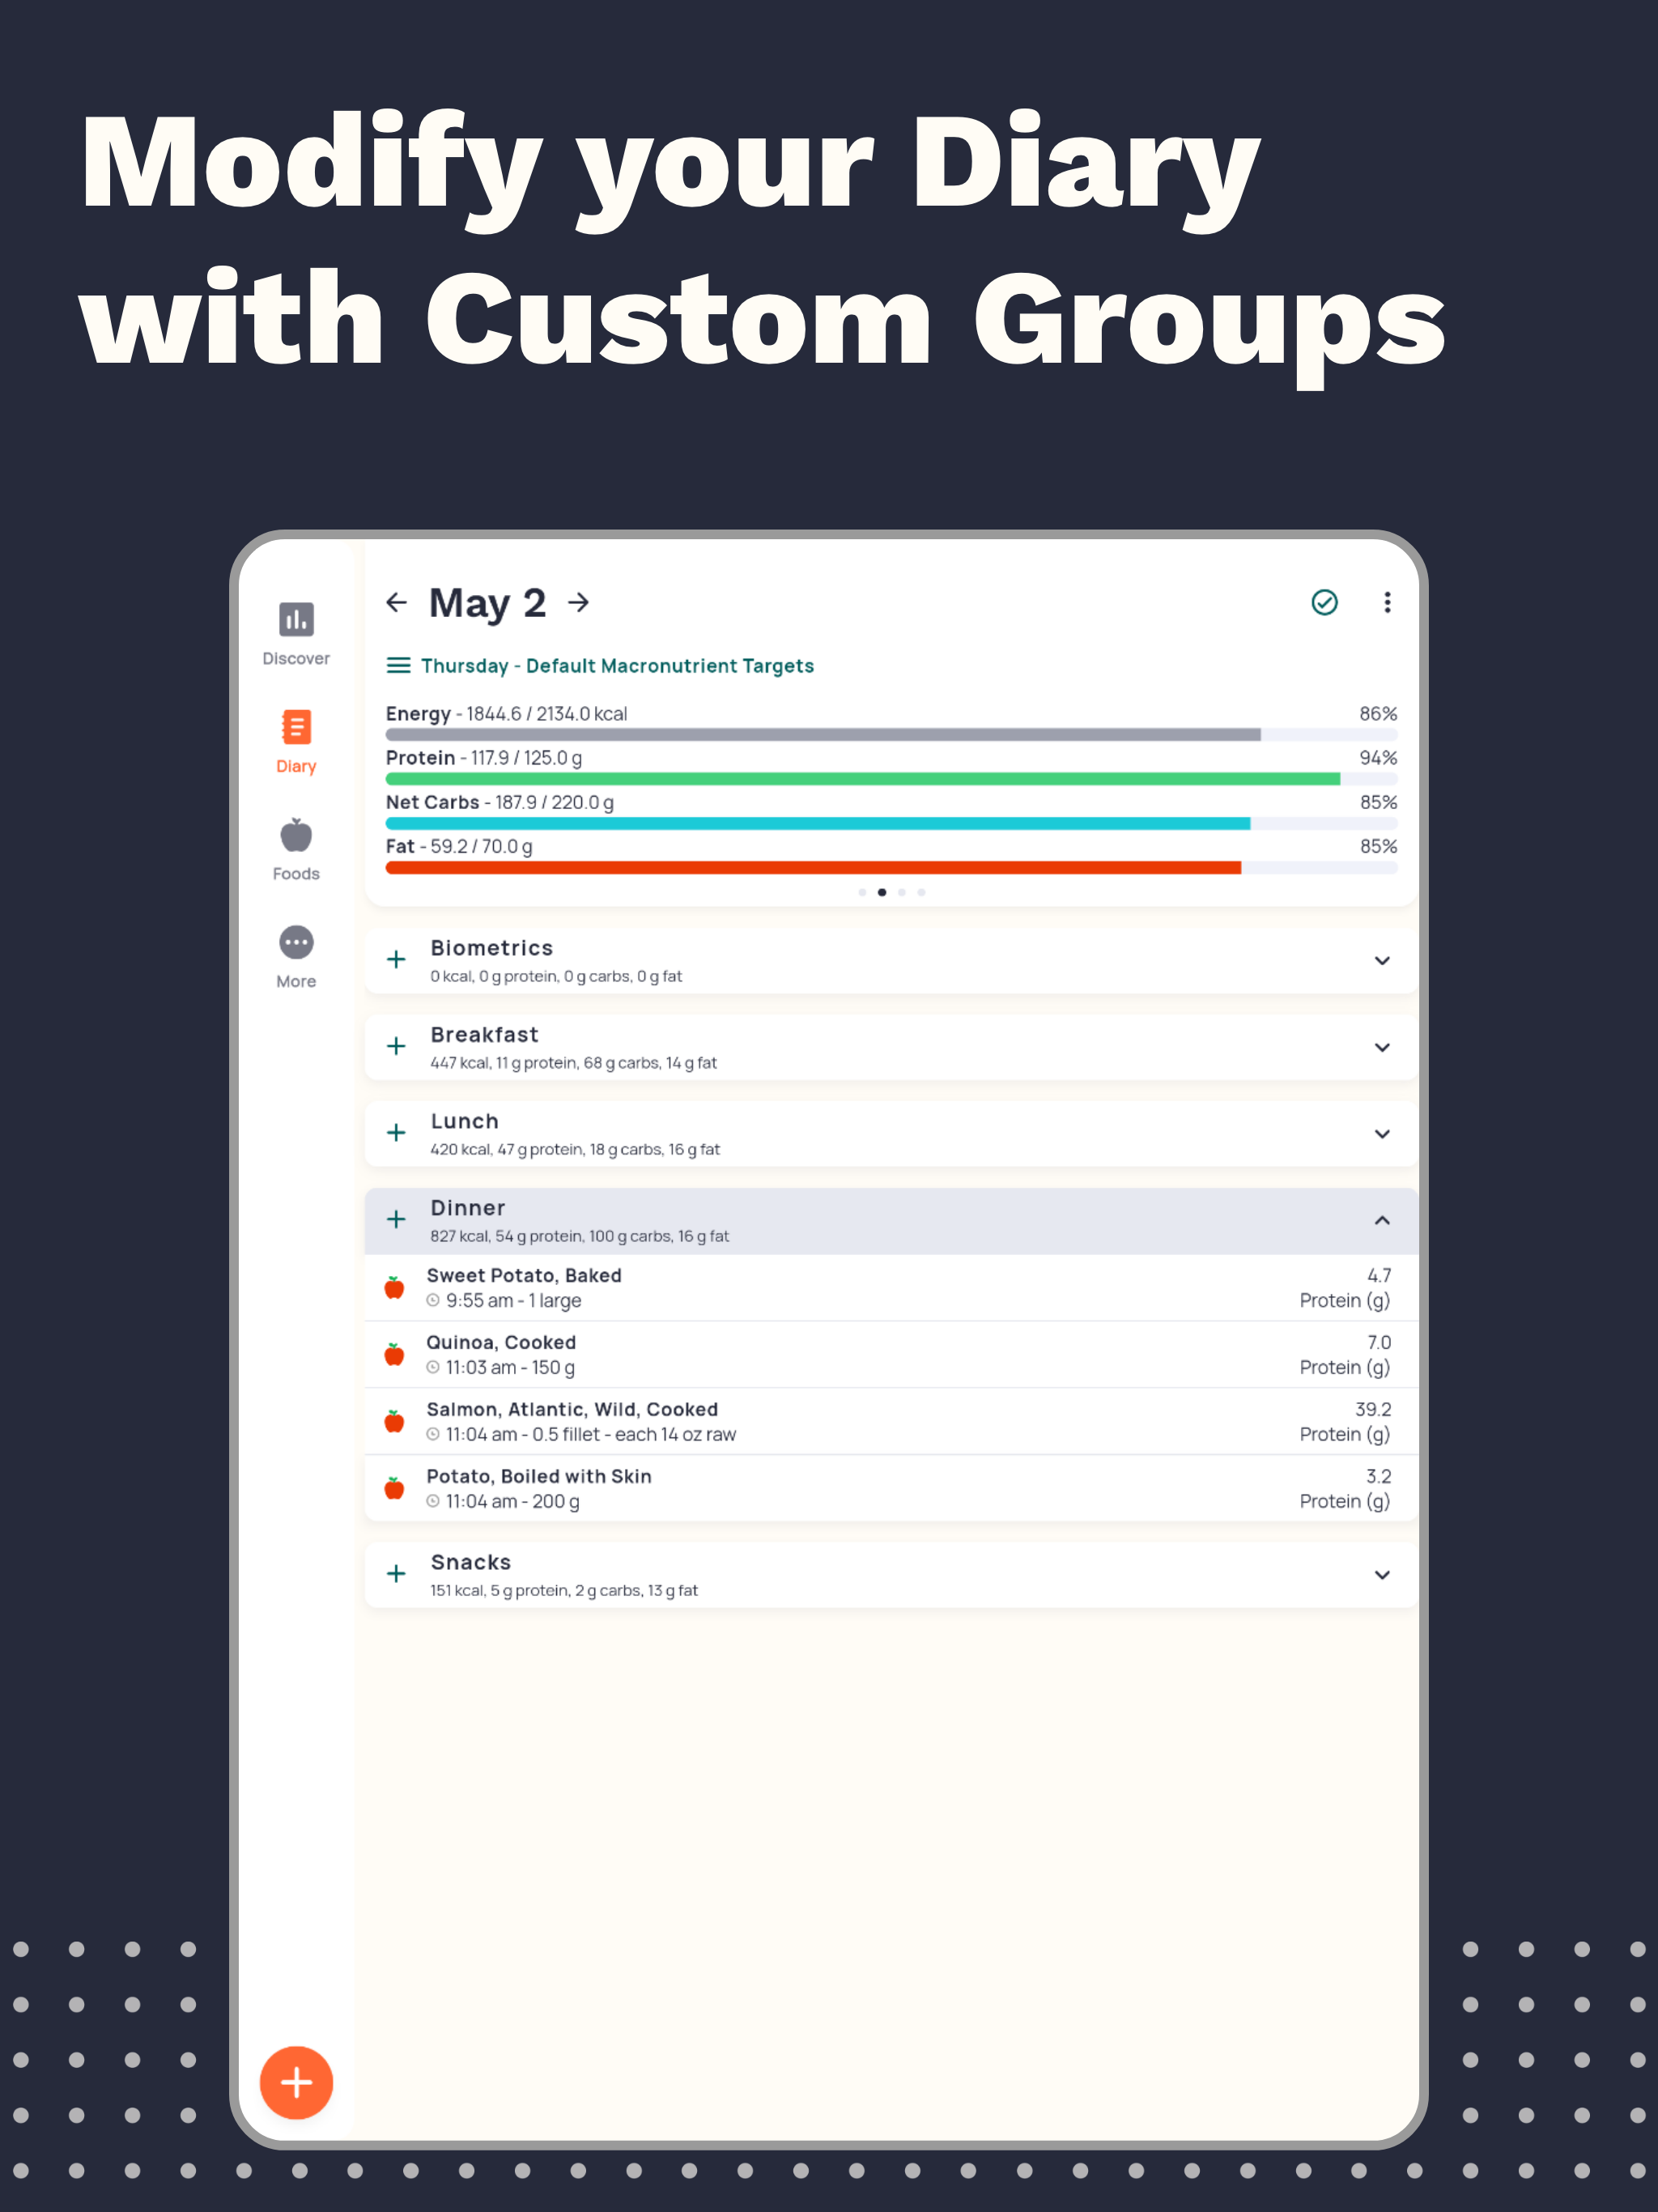Click the Biometrics group header title
The height and width of the screenshot is (2212, 1658).
(x=491, y=948)
